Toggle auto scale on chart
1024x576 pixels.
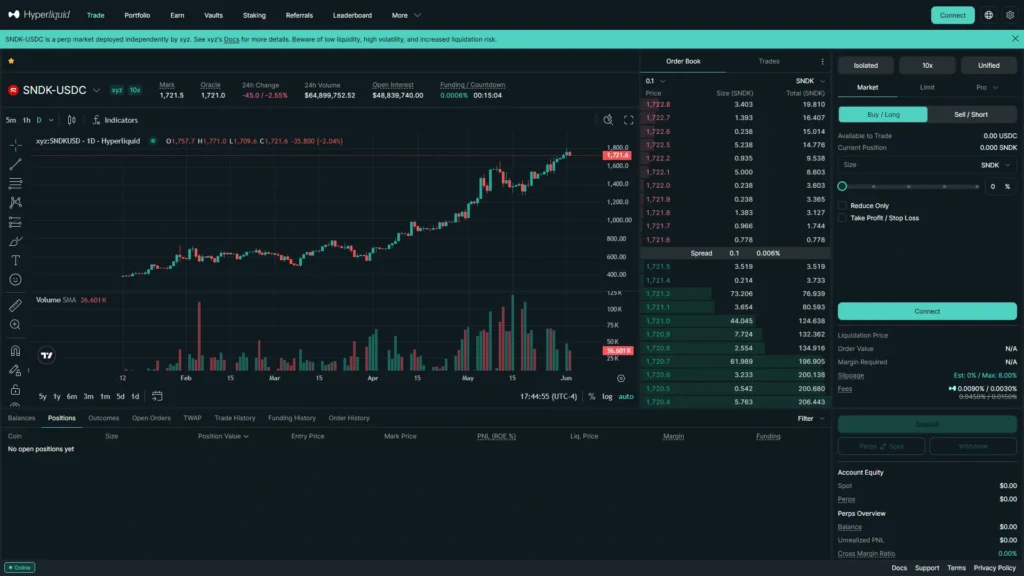626,396
